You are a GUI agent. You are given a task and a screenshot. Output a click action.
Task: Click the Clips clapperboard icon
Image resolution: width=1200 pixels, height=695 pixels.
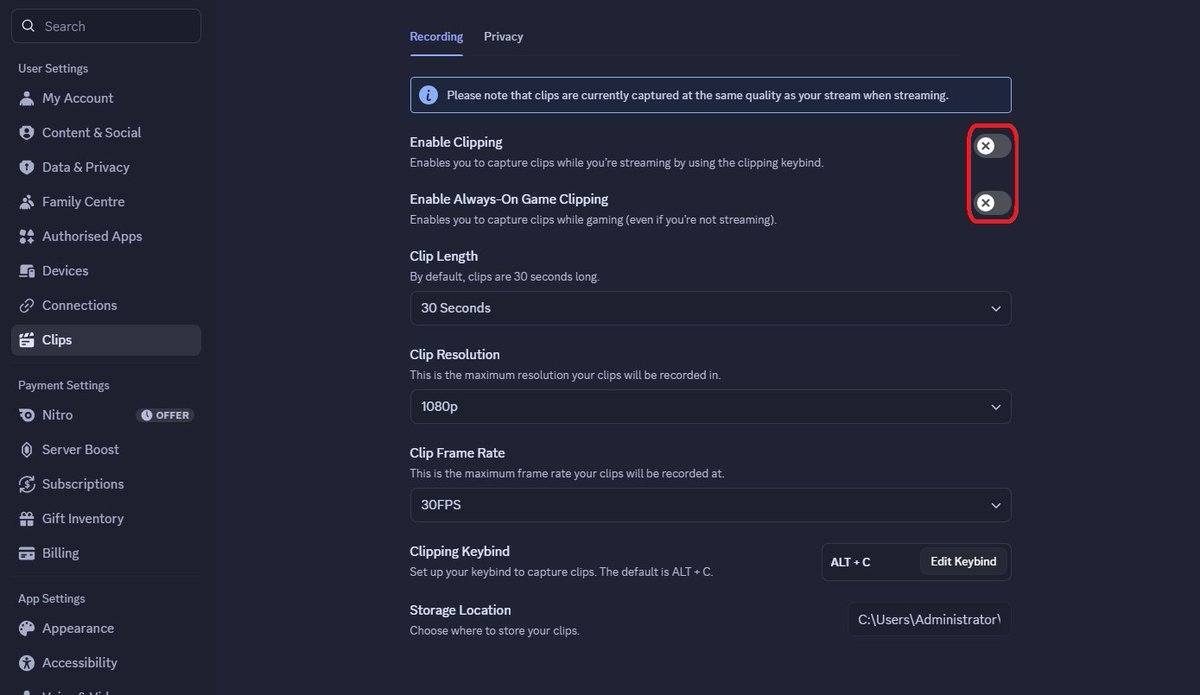coord(27,340)
